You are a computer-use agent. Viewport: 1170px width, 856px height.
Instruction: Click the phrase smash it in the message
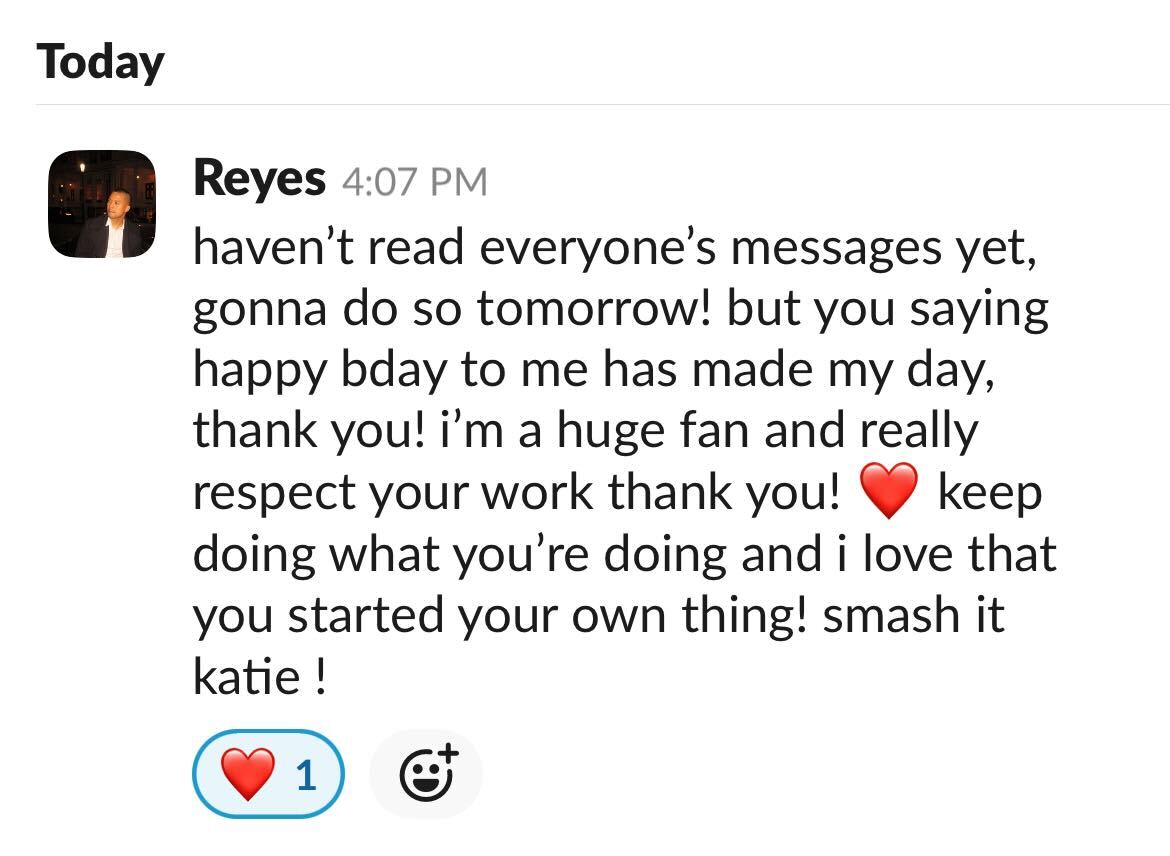click(x=913, y=615)
